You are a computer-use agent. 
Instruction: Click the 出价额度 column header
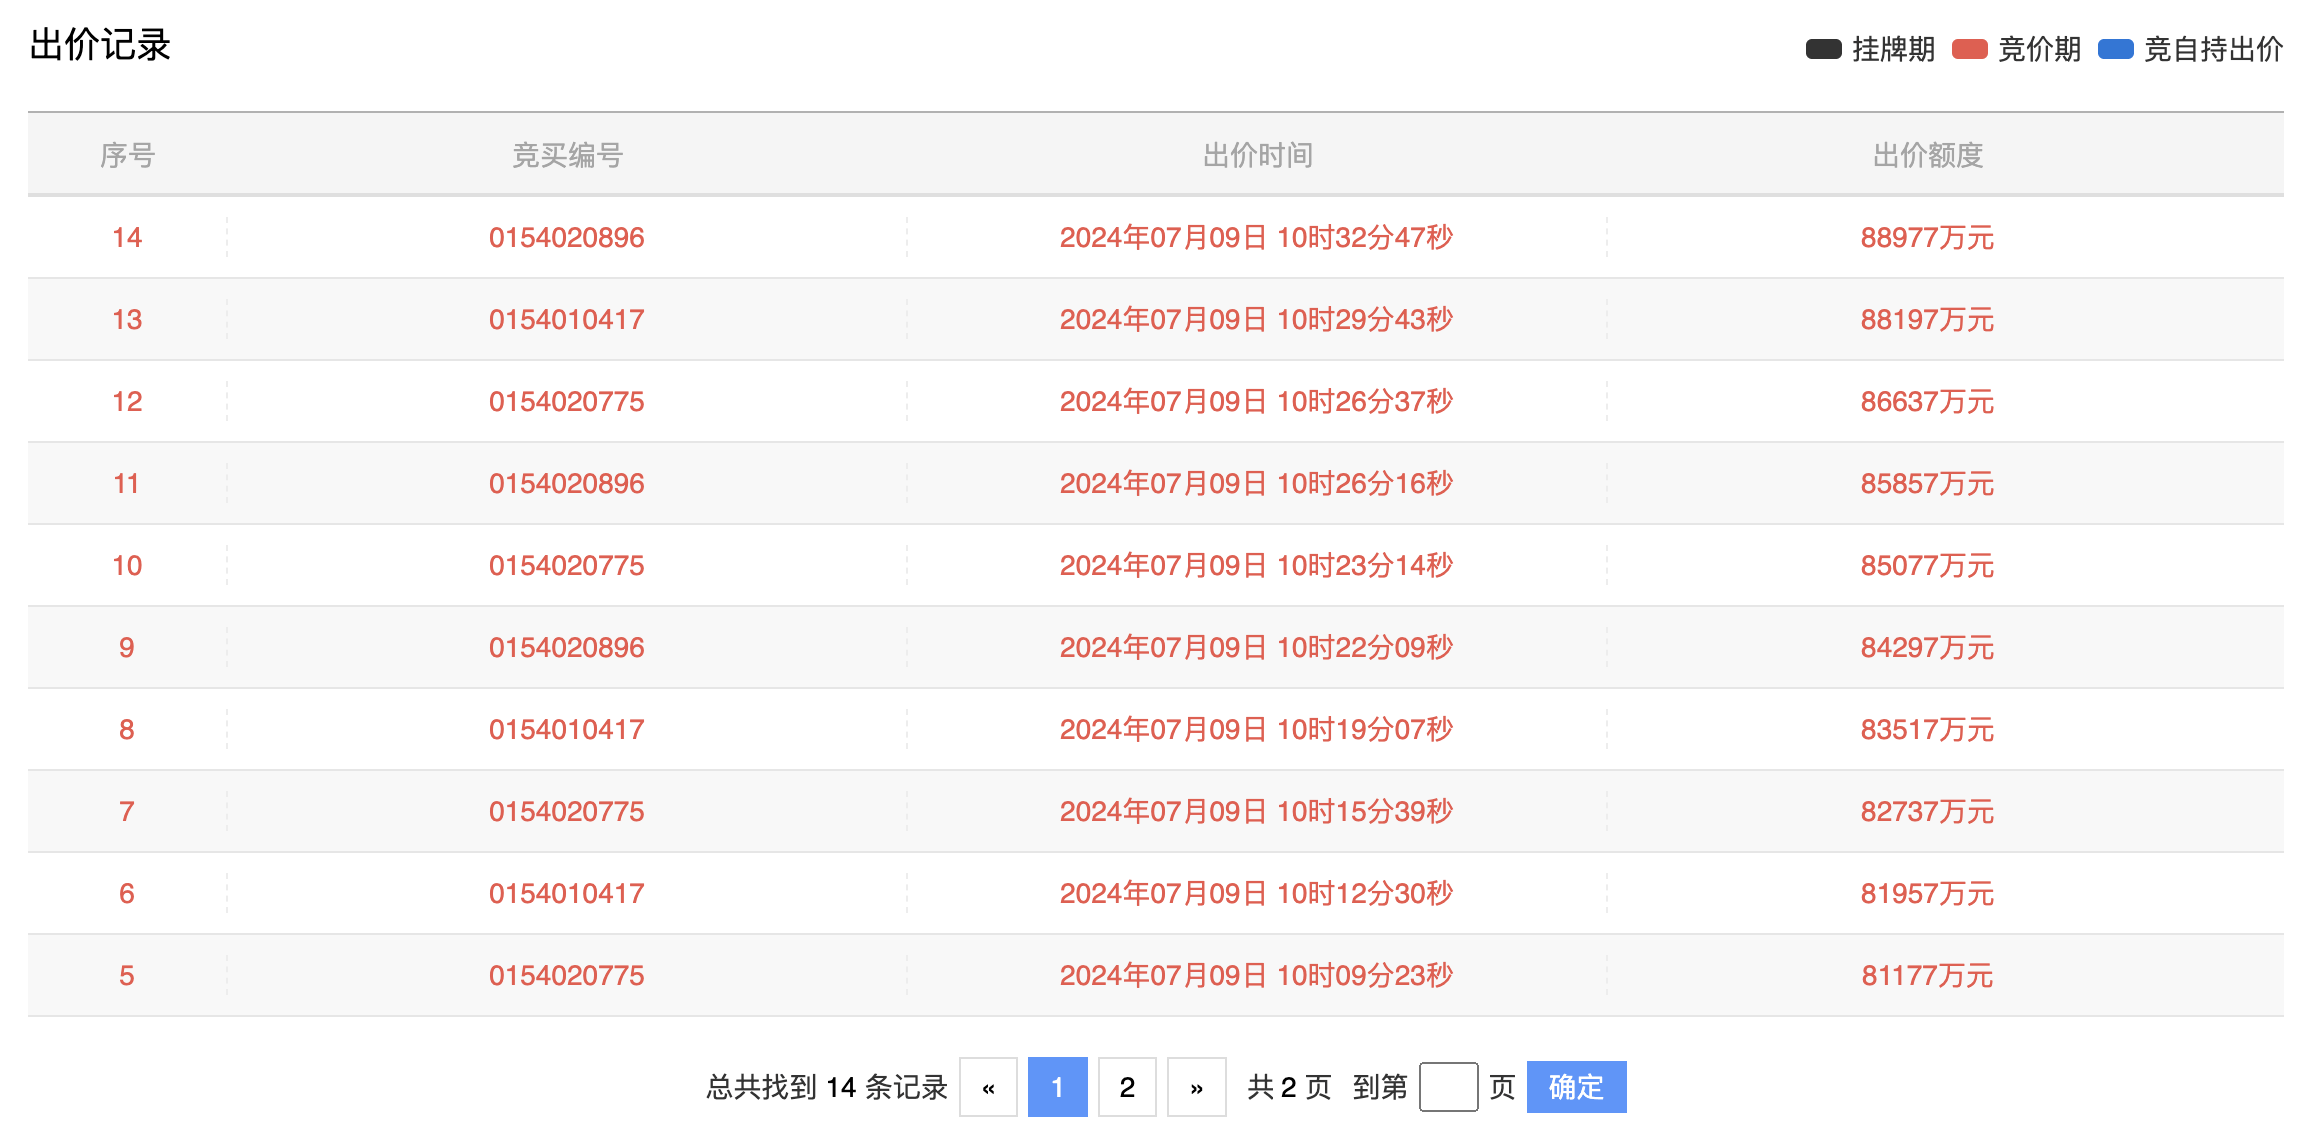click(1927, 155)
